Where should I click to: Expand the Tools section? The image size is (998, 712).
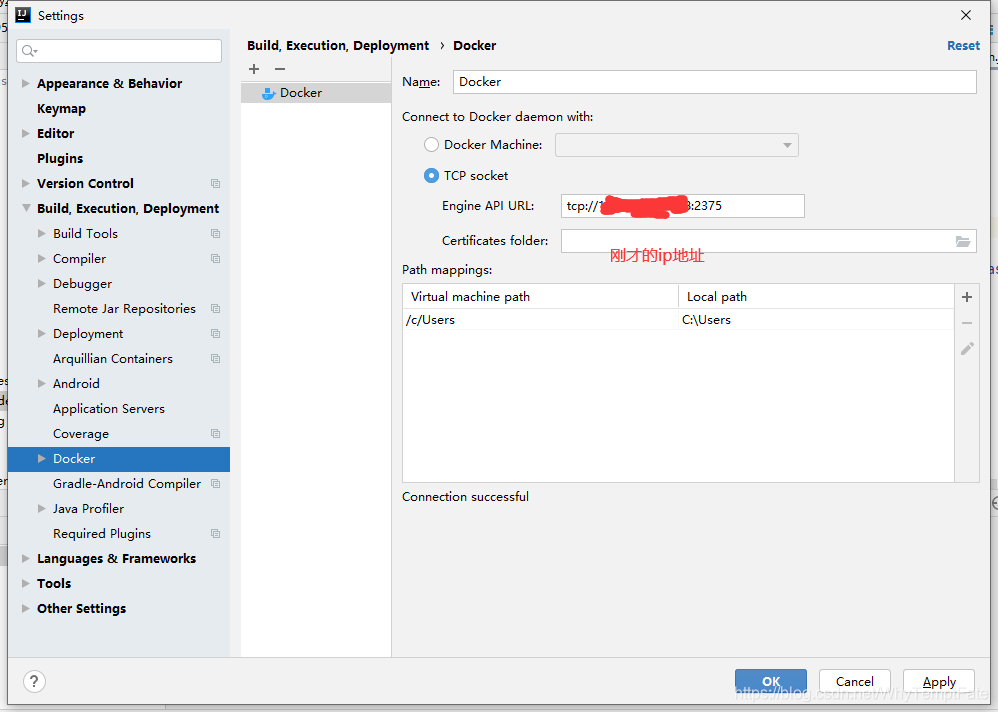click(25, 583)
